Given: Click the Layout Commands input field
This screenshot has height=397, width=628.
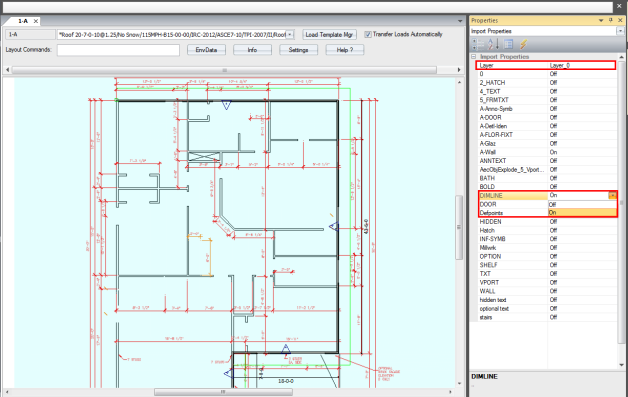Looking at the screenshot, I should pos(118,50).
